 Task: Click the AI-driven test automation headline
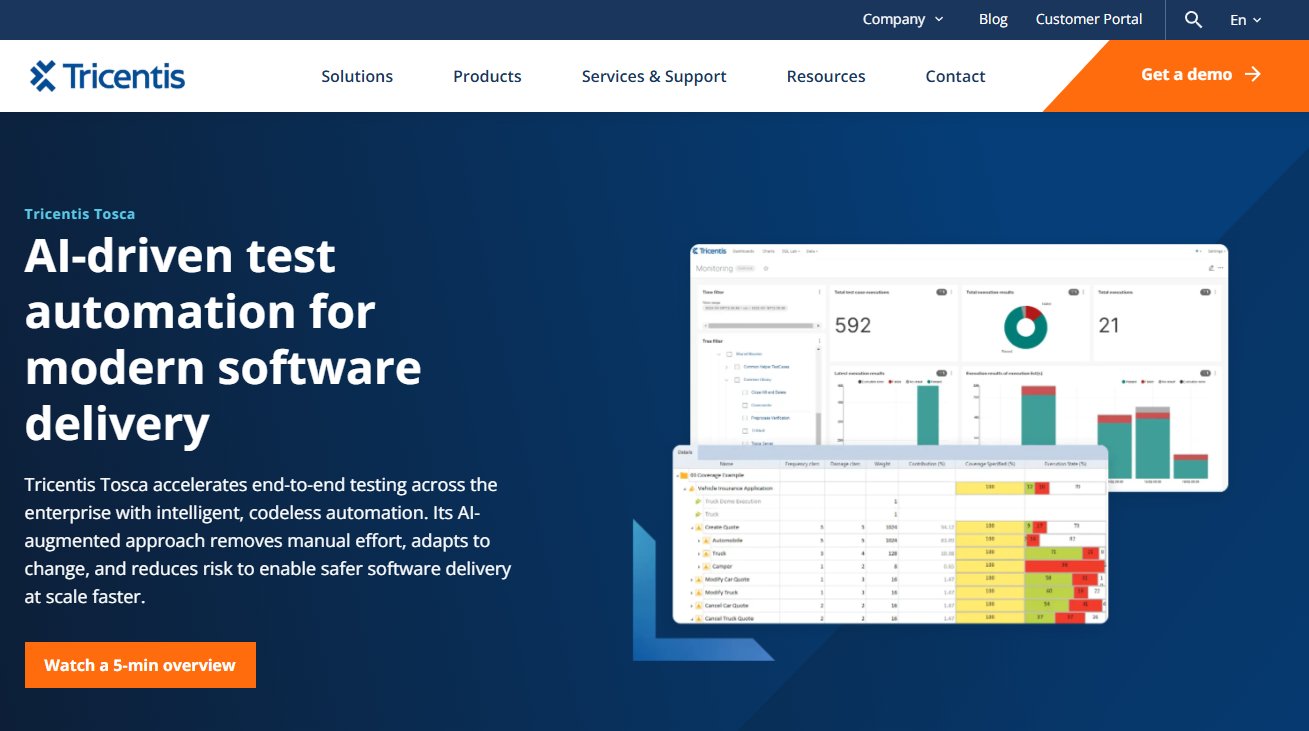click(x=223, y=340)
